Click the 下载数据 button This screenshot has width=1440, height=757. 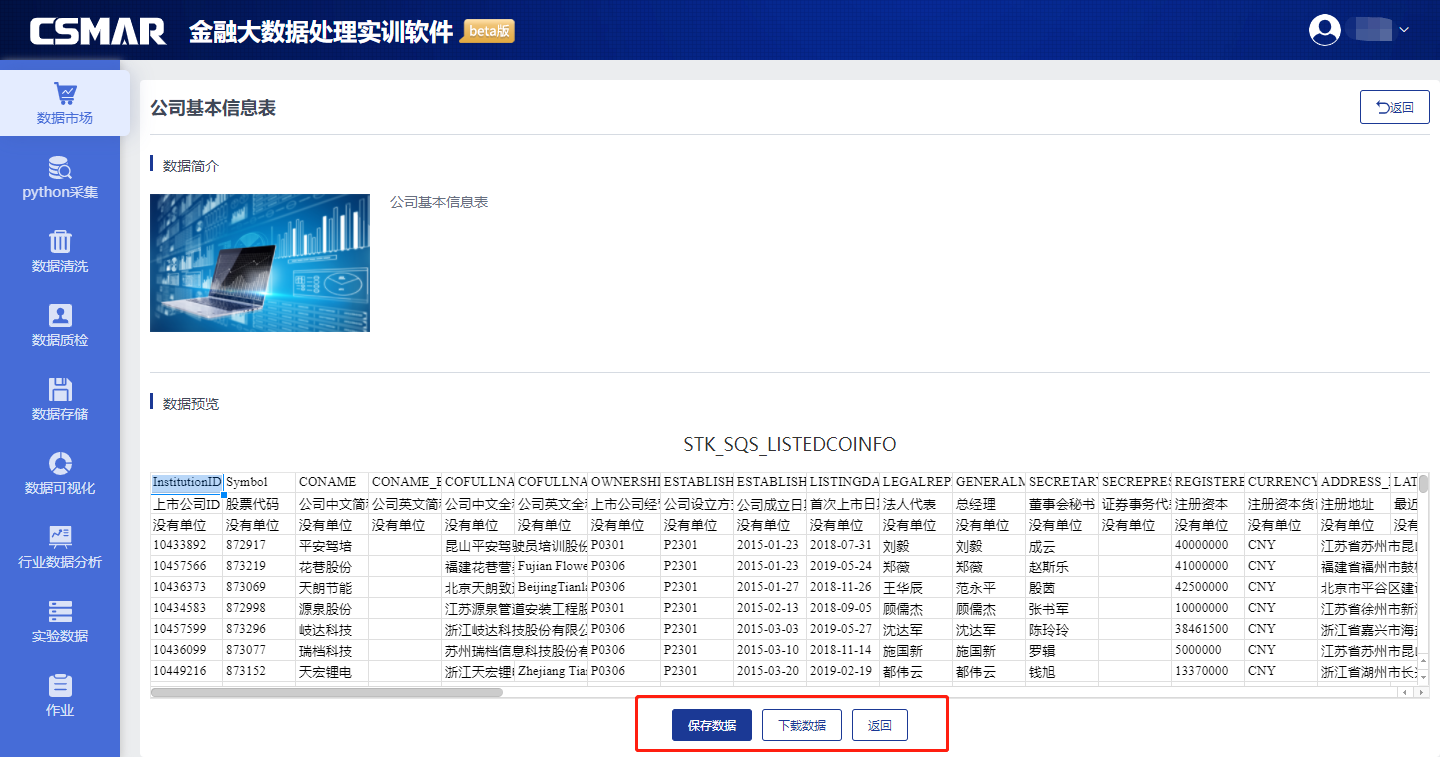point(801,726)
